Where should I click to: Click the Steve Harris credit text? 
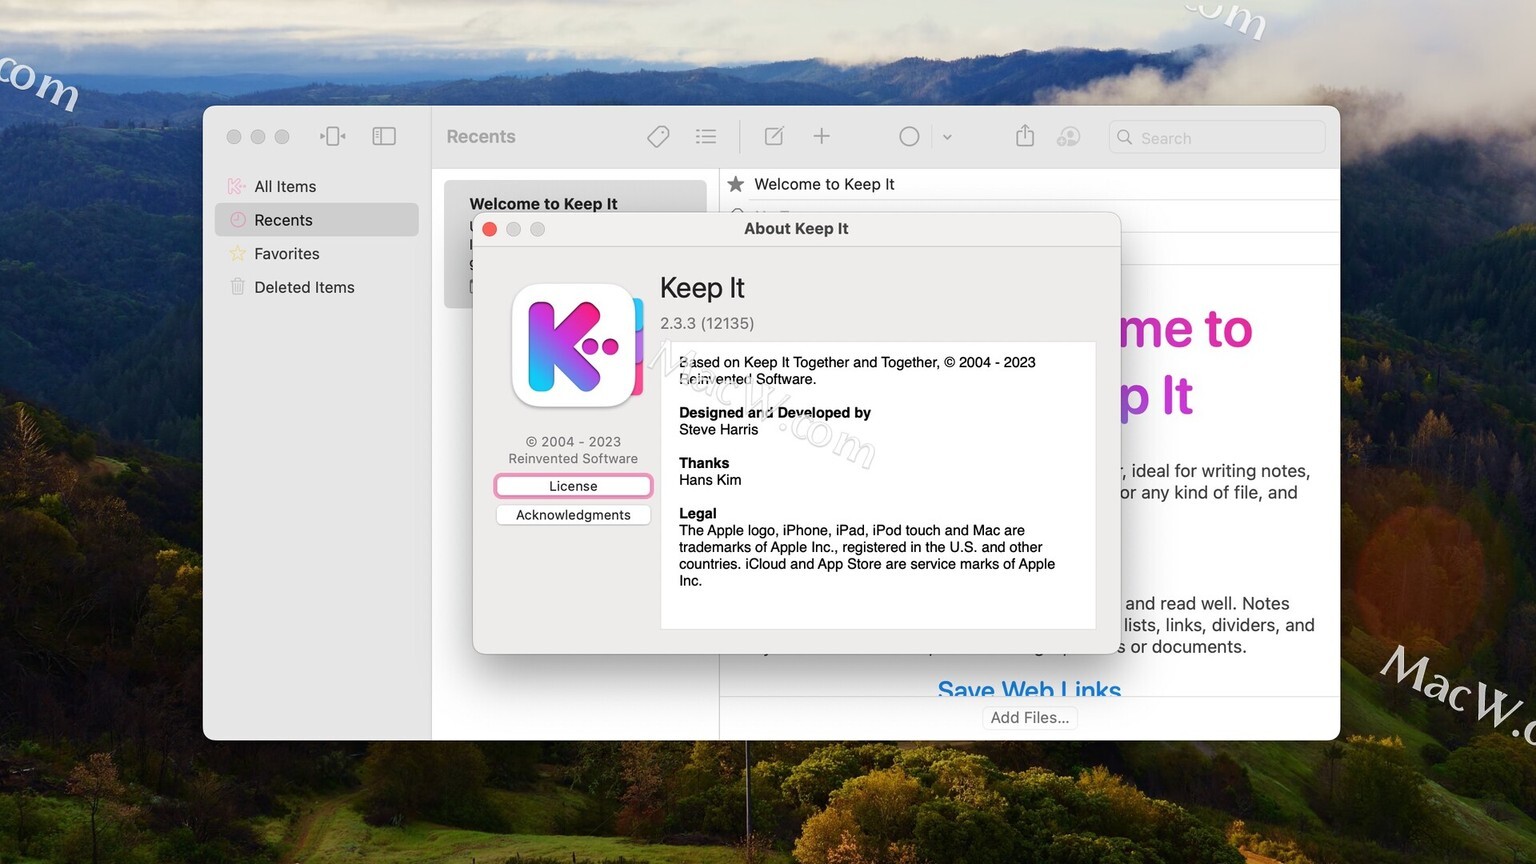click(x=719, y=430)
